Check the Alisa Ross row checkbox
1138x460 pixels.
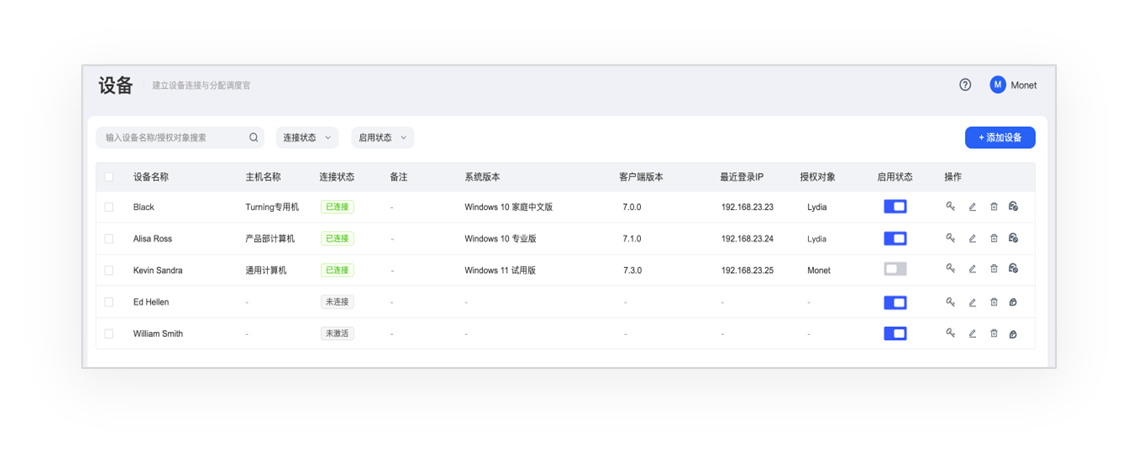point(109,239)
